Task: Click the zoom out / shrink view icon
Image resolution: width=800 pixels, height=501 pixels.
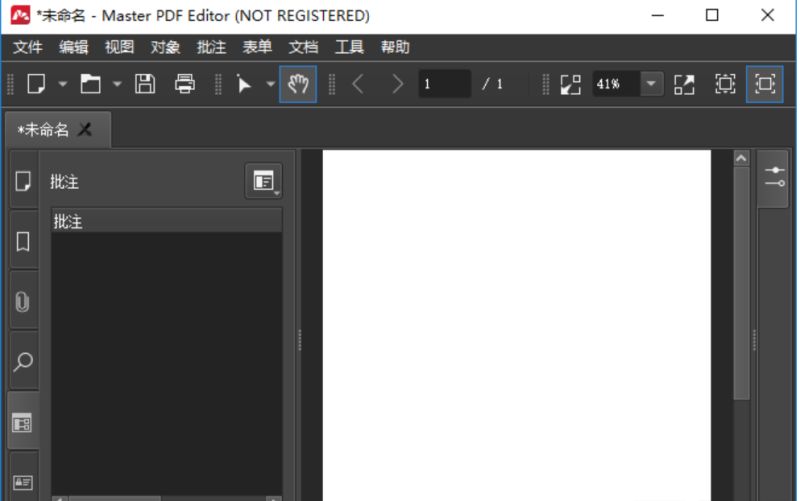Action: pos(570,84)
